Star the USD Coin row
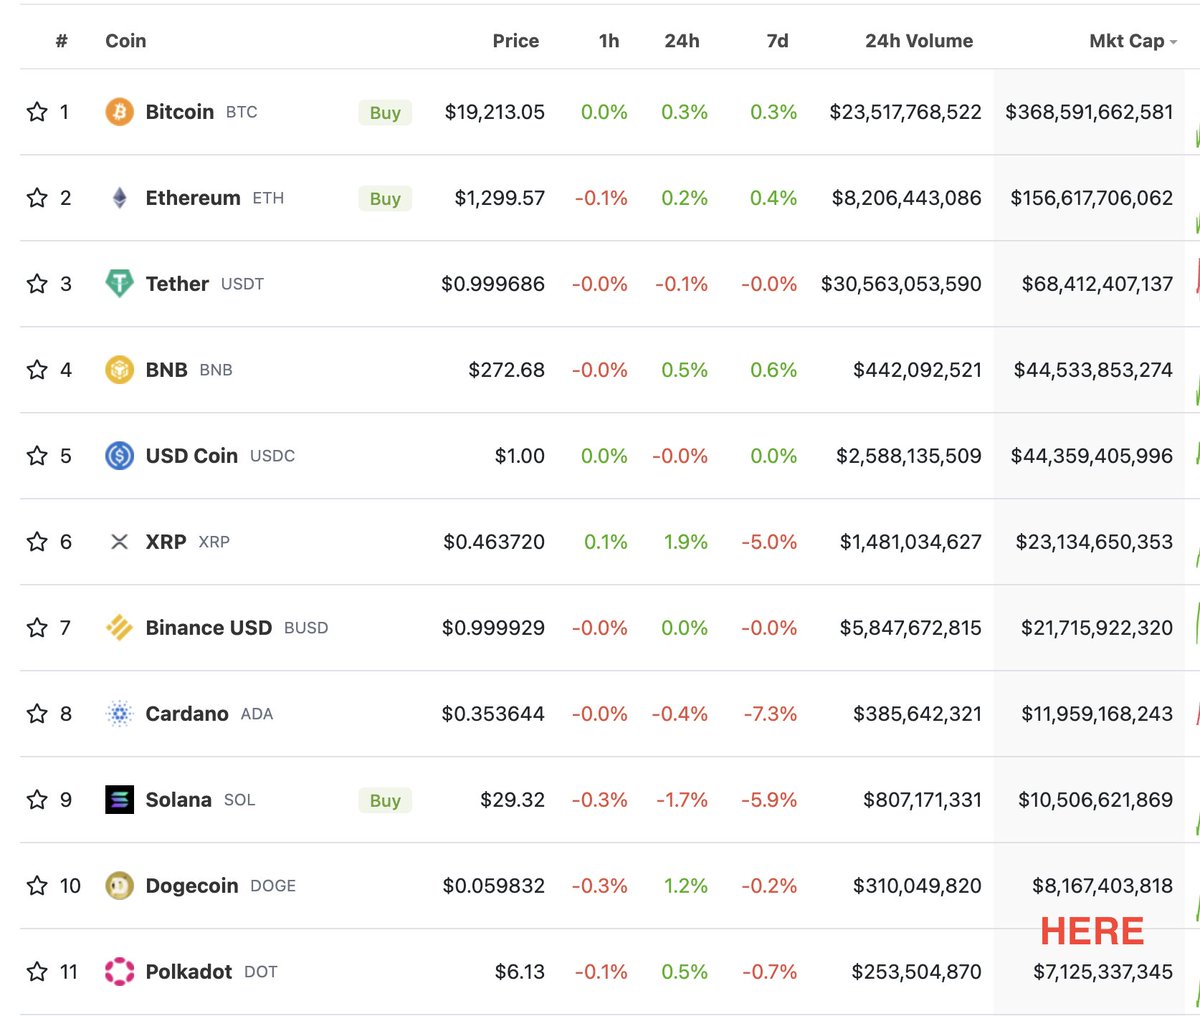The image size is (1200, 1016). 37,456
